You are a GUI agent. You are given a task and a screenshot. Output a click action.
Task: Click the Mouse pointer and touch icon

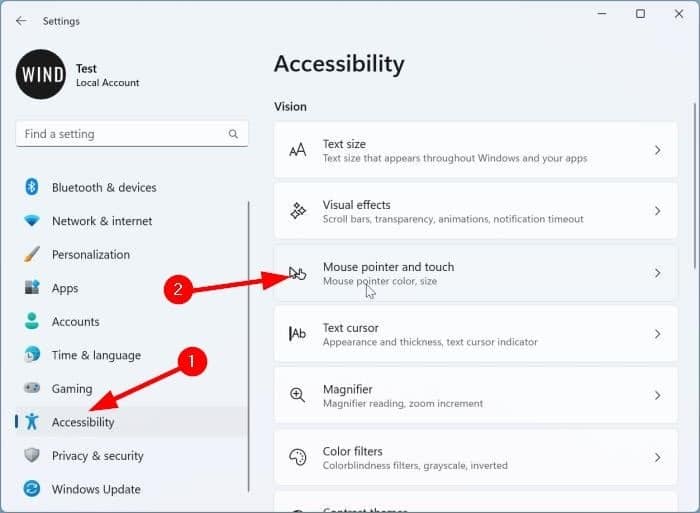(x=298, y=273)
